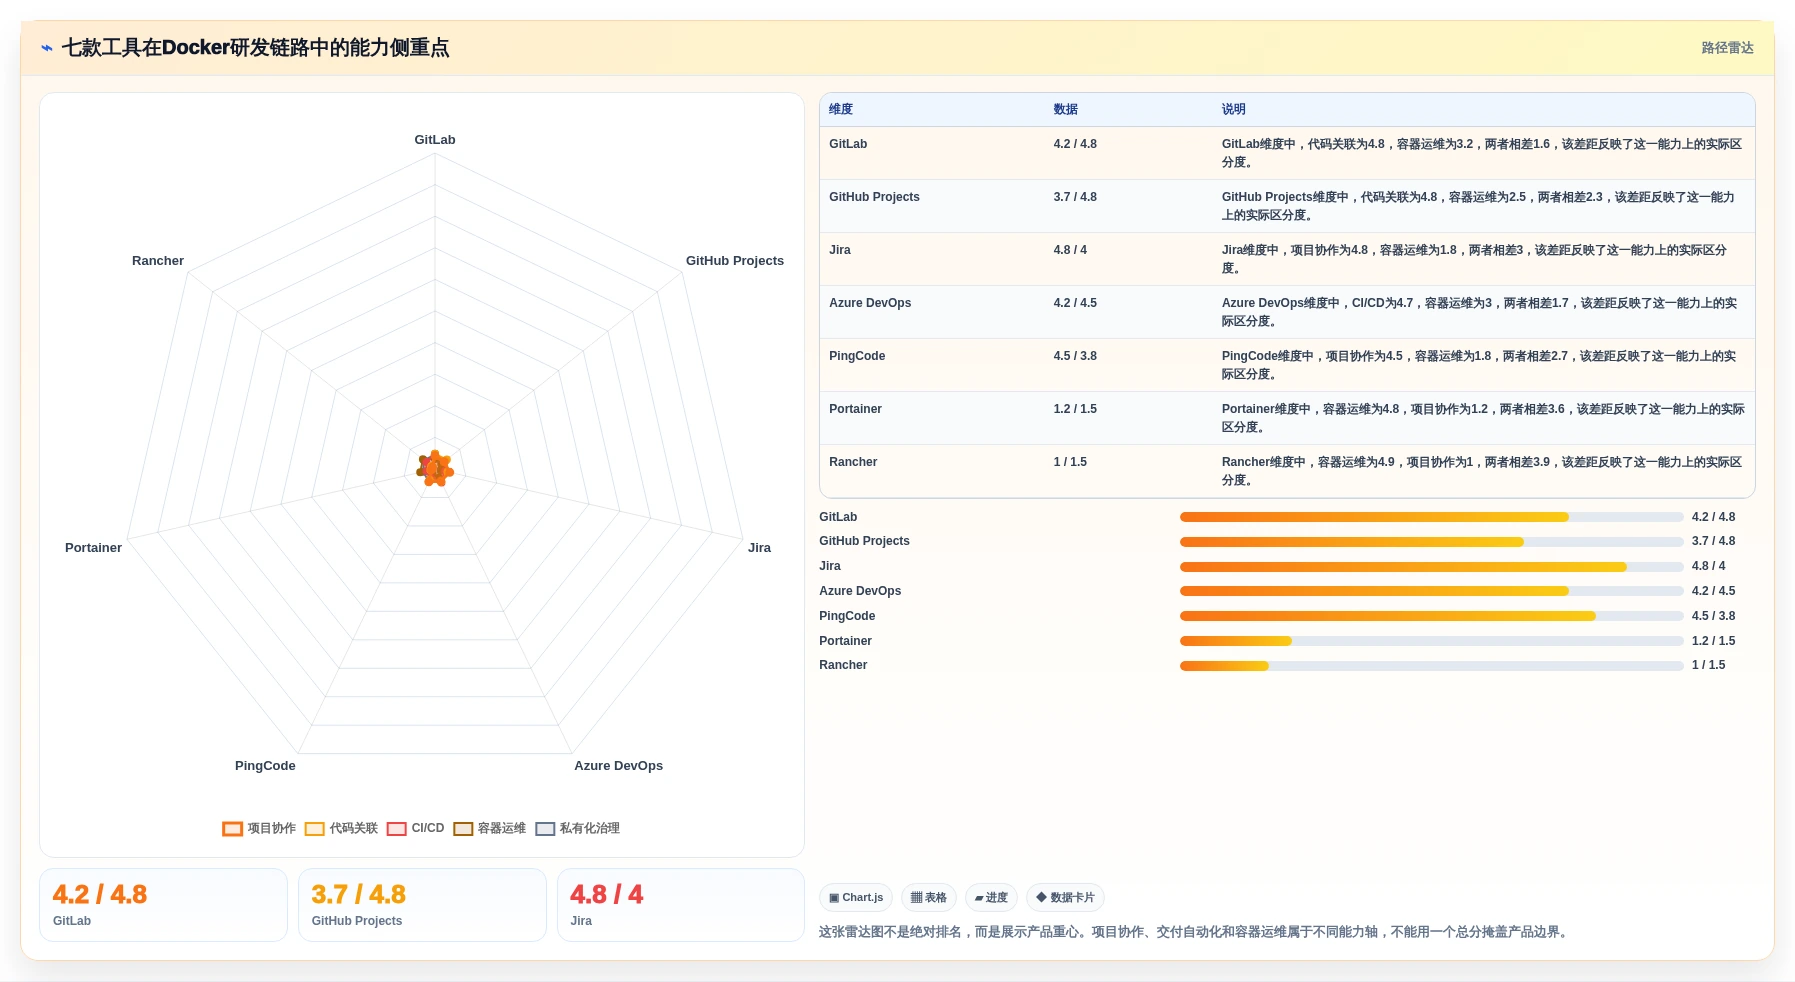Click the radar data cluster at the chart center
Viewport: 1795px width, 982px height.
coord(435,468)
